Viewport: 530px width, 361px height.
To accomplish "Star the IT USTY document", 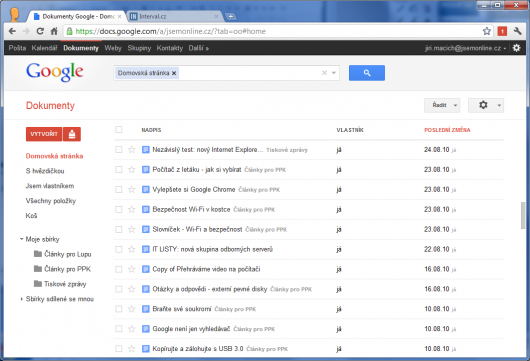I will 131,249.
